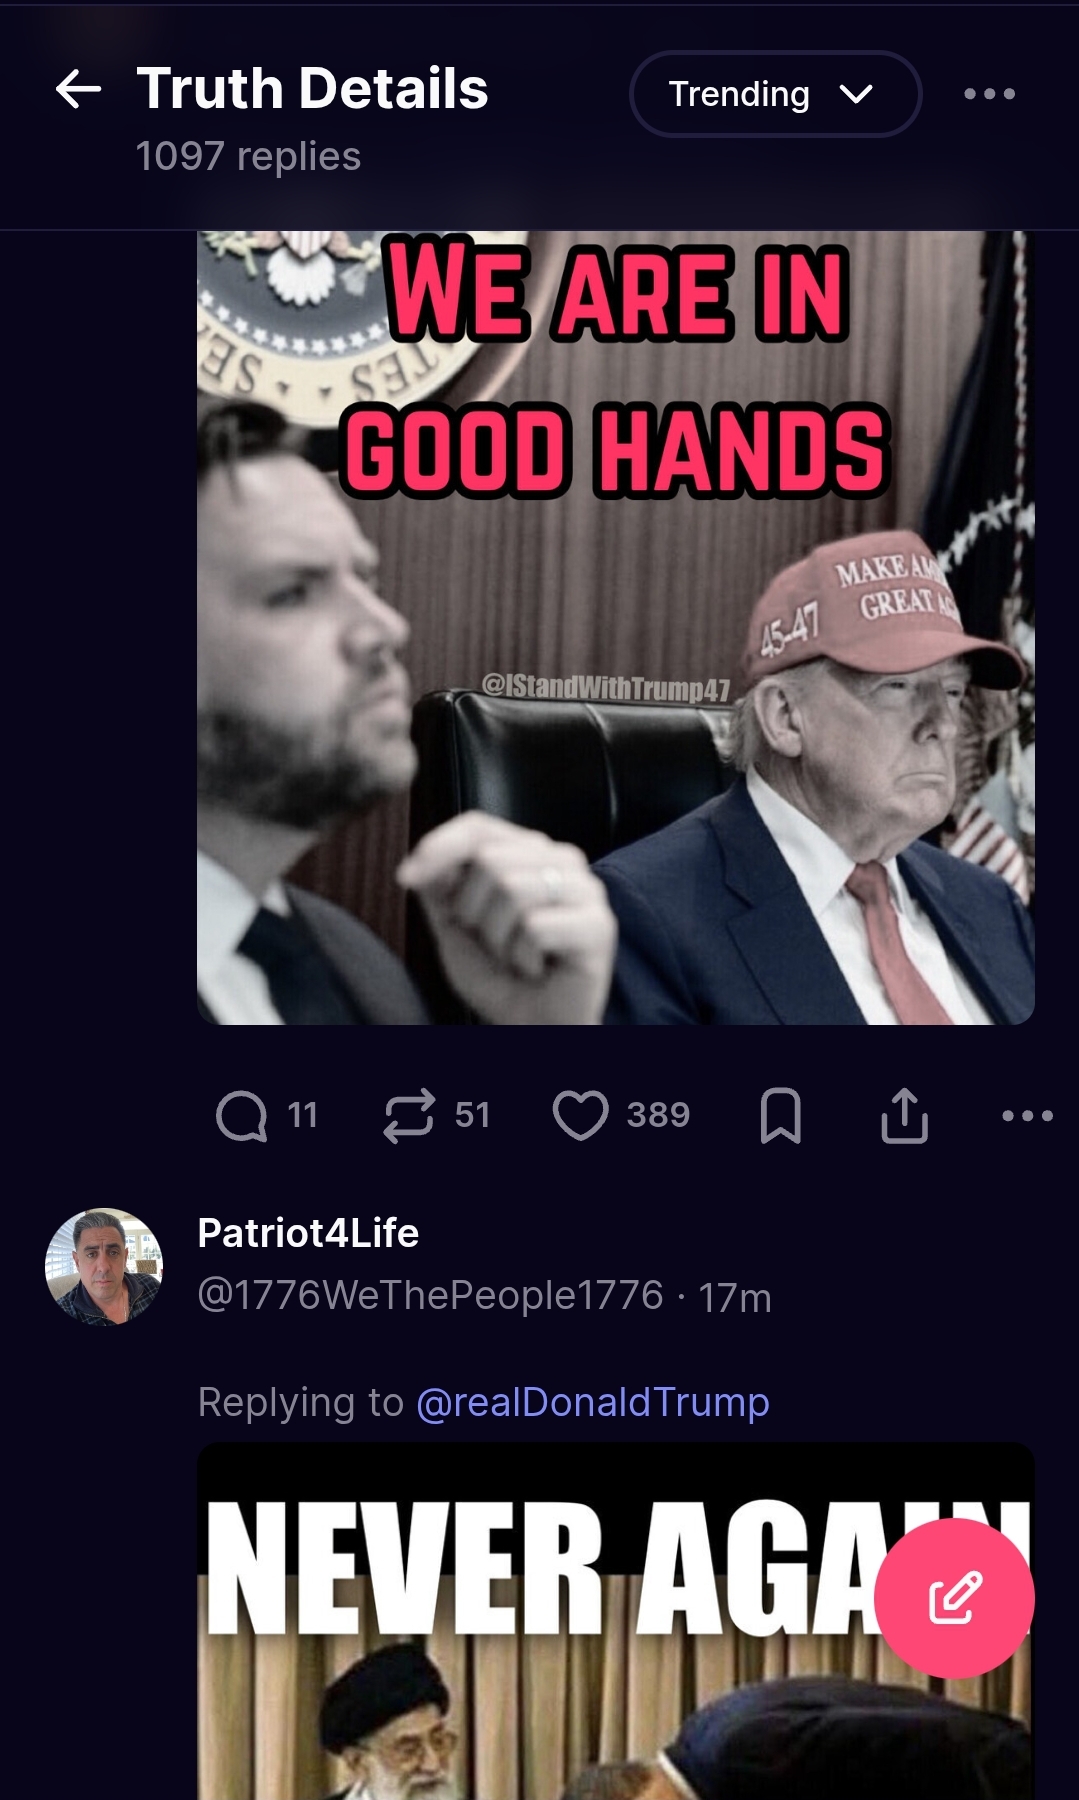Click the 11 replies count
Viewport: 1079px width, 1800px height.
pyautogui.click(x=302, y=1115)
